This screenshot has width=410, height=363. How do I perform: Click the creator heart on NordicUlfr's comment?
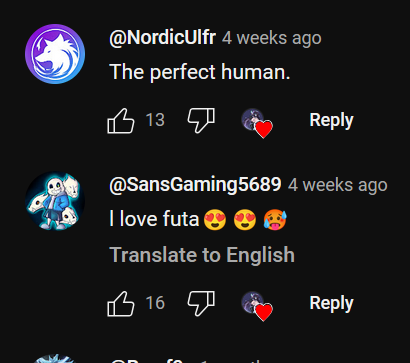pyautogui.click(x=257, y=123)
